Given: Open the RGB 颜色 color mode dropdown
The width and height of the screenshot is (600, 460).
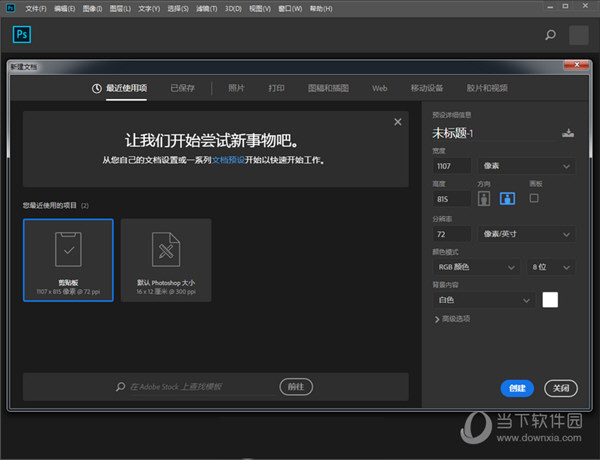Looking at the screenshot, I should (x=476, y=267).
